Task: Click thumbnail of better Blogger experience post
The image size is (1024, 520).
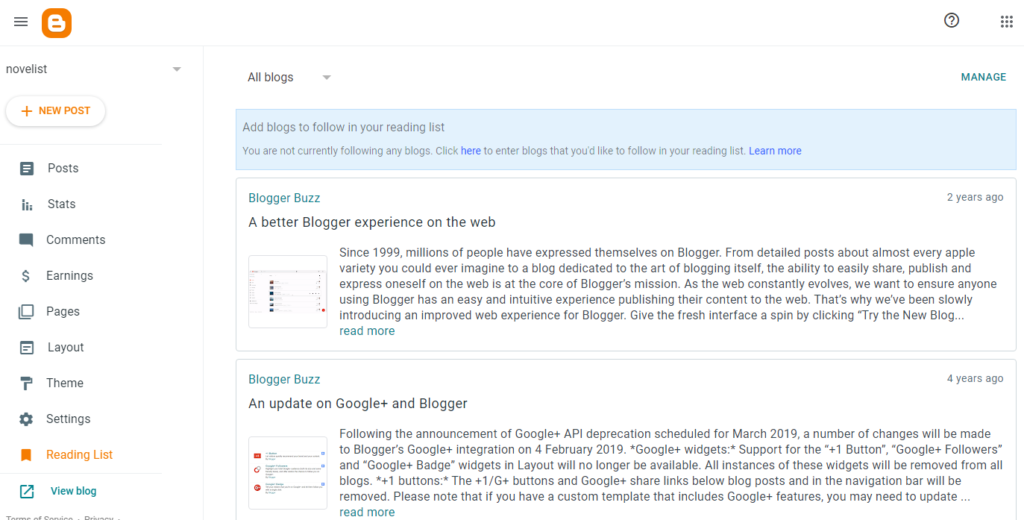Action: tap(288, 291)
